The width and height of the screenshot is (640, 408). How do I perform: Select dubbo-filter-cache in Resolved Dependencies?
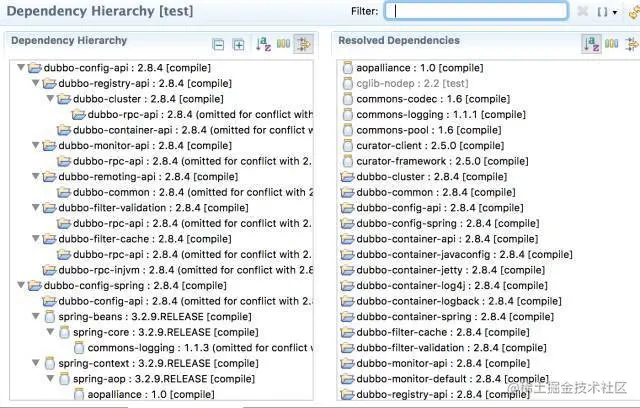point(435,332)
